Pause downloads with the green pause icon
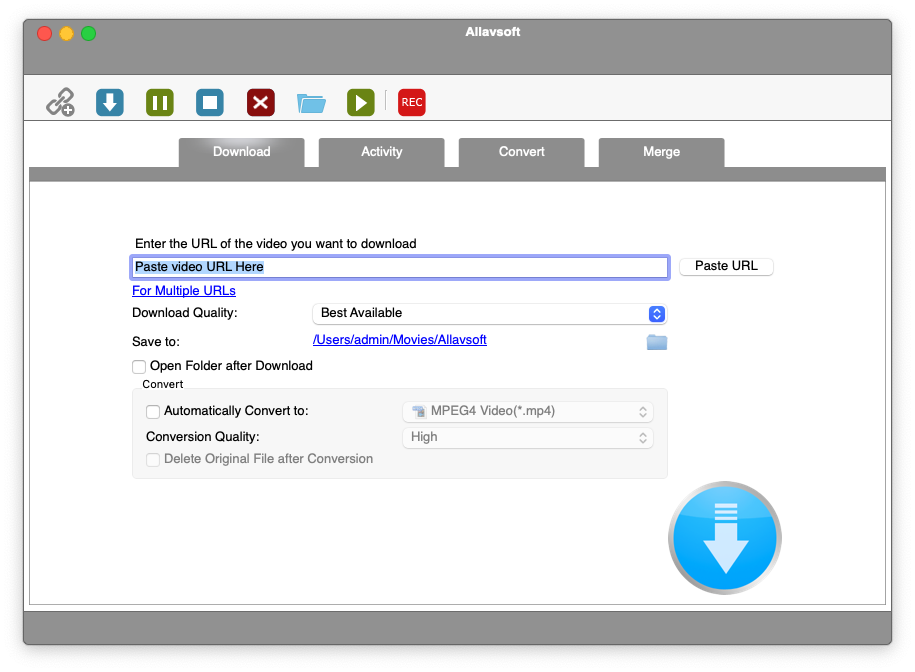 160,103
